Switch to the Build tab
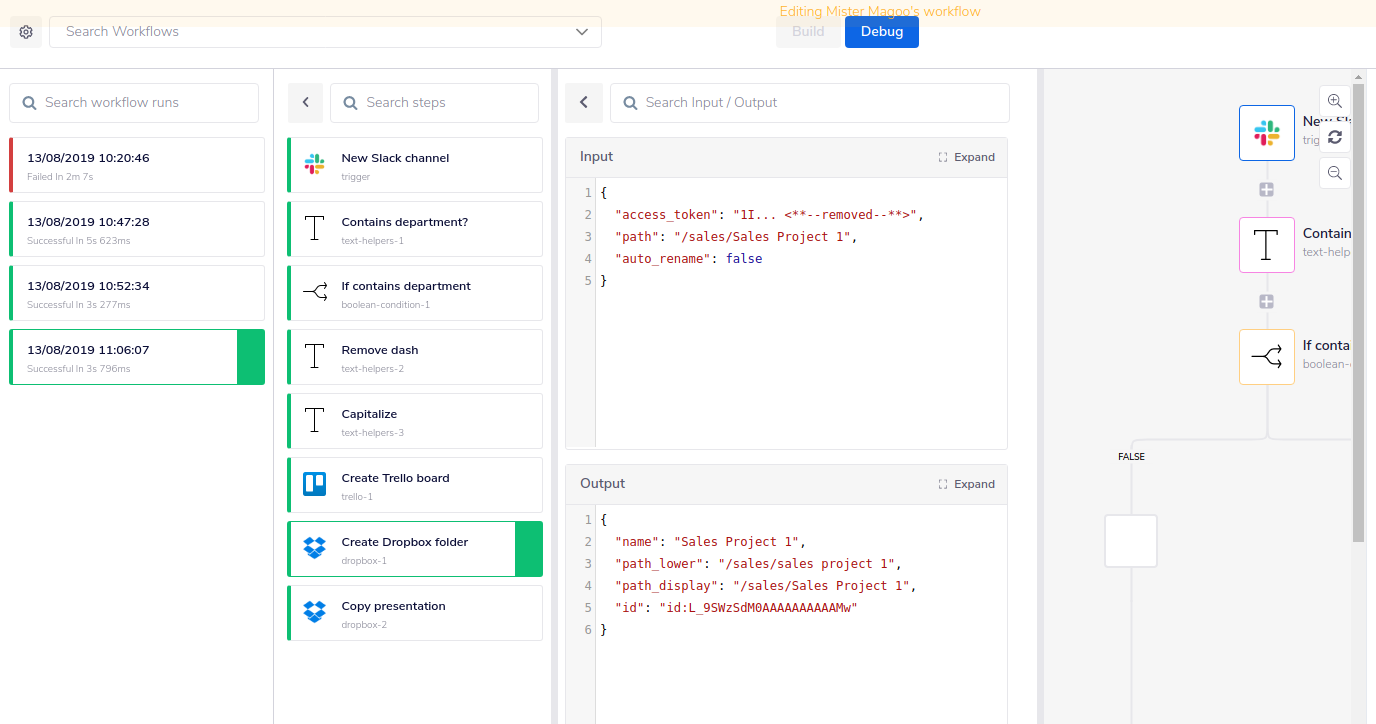This screenshot has height=724, width=1376. [x=808, y=32]
